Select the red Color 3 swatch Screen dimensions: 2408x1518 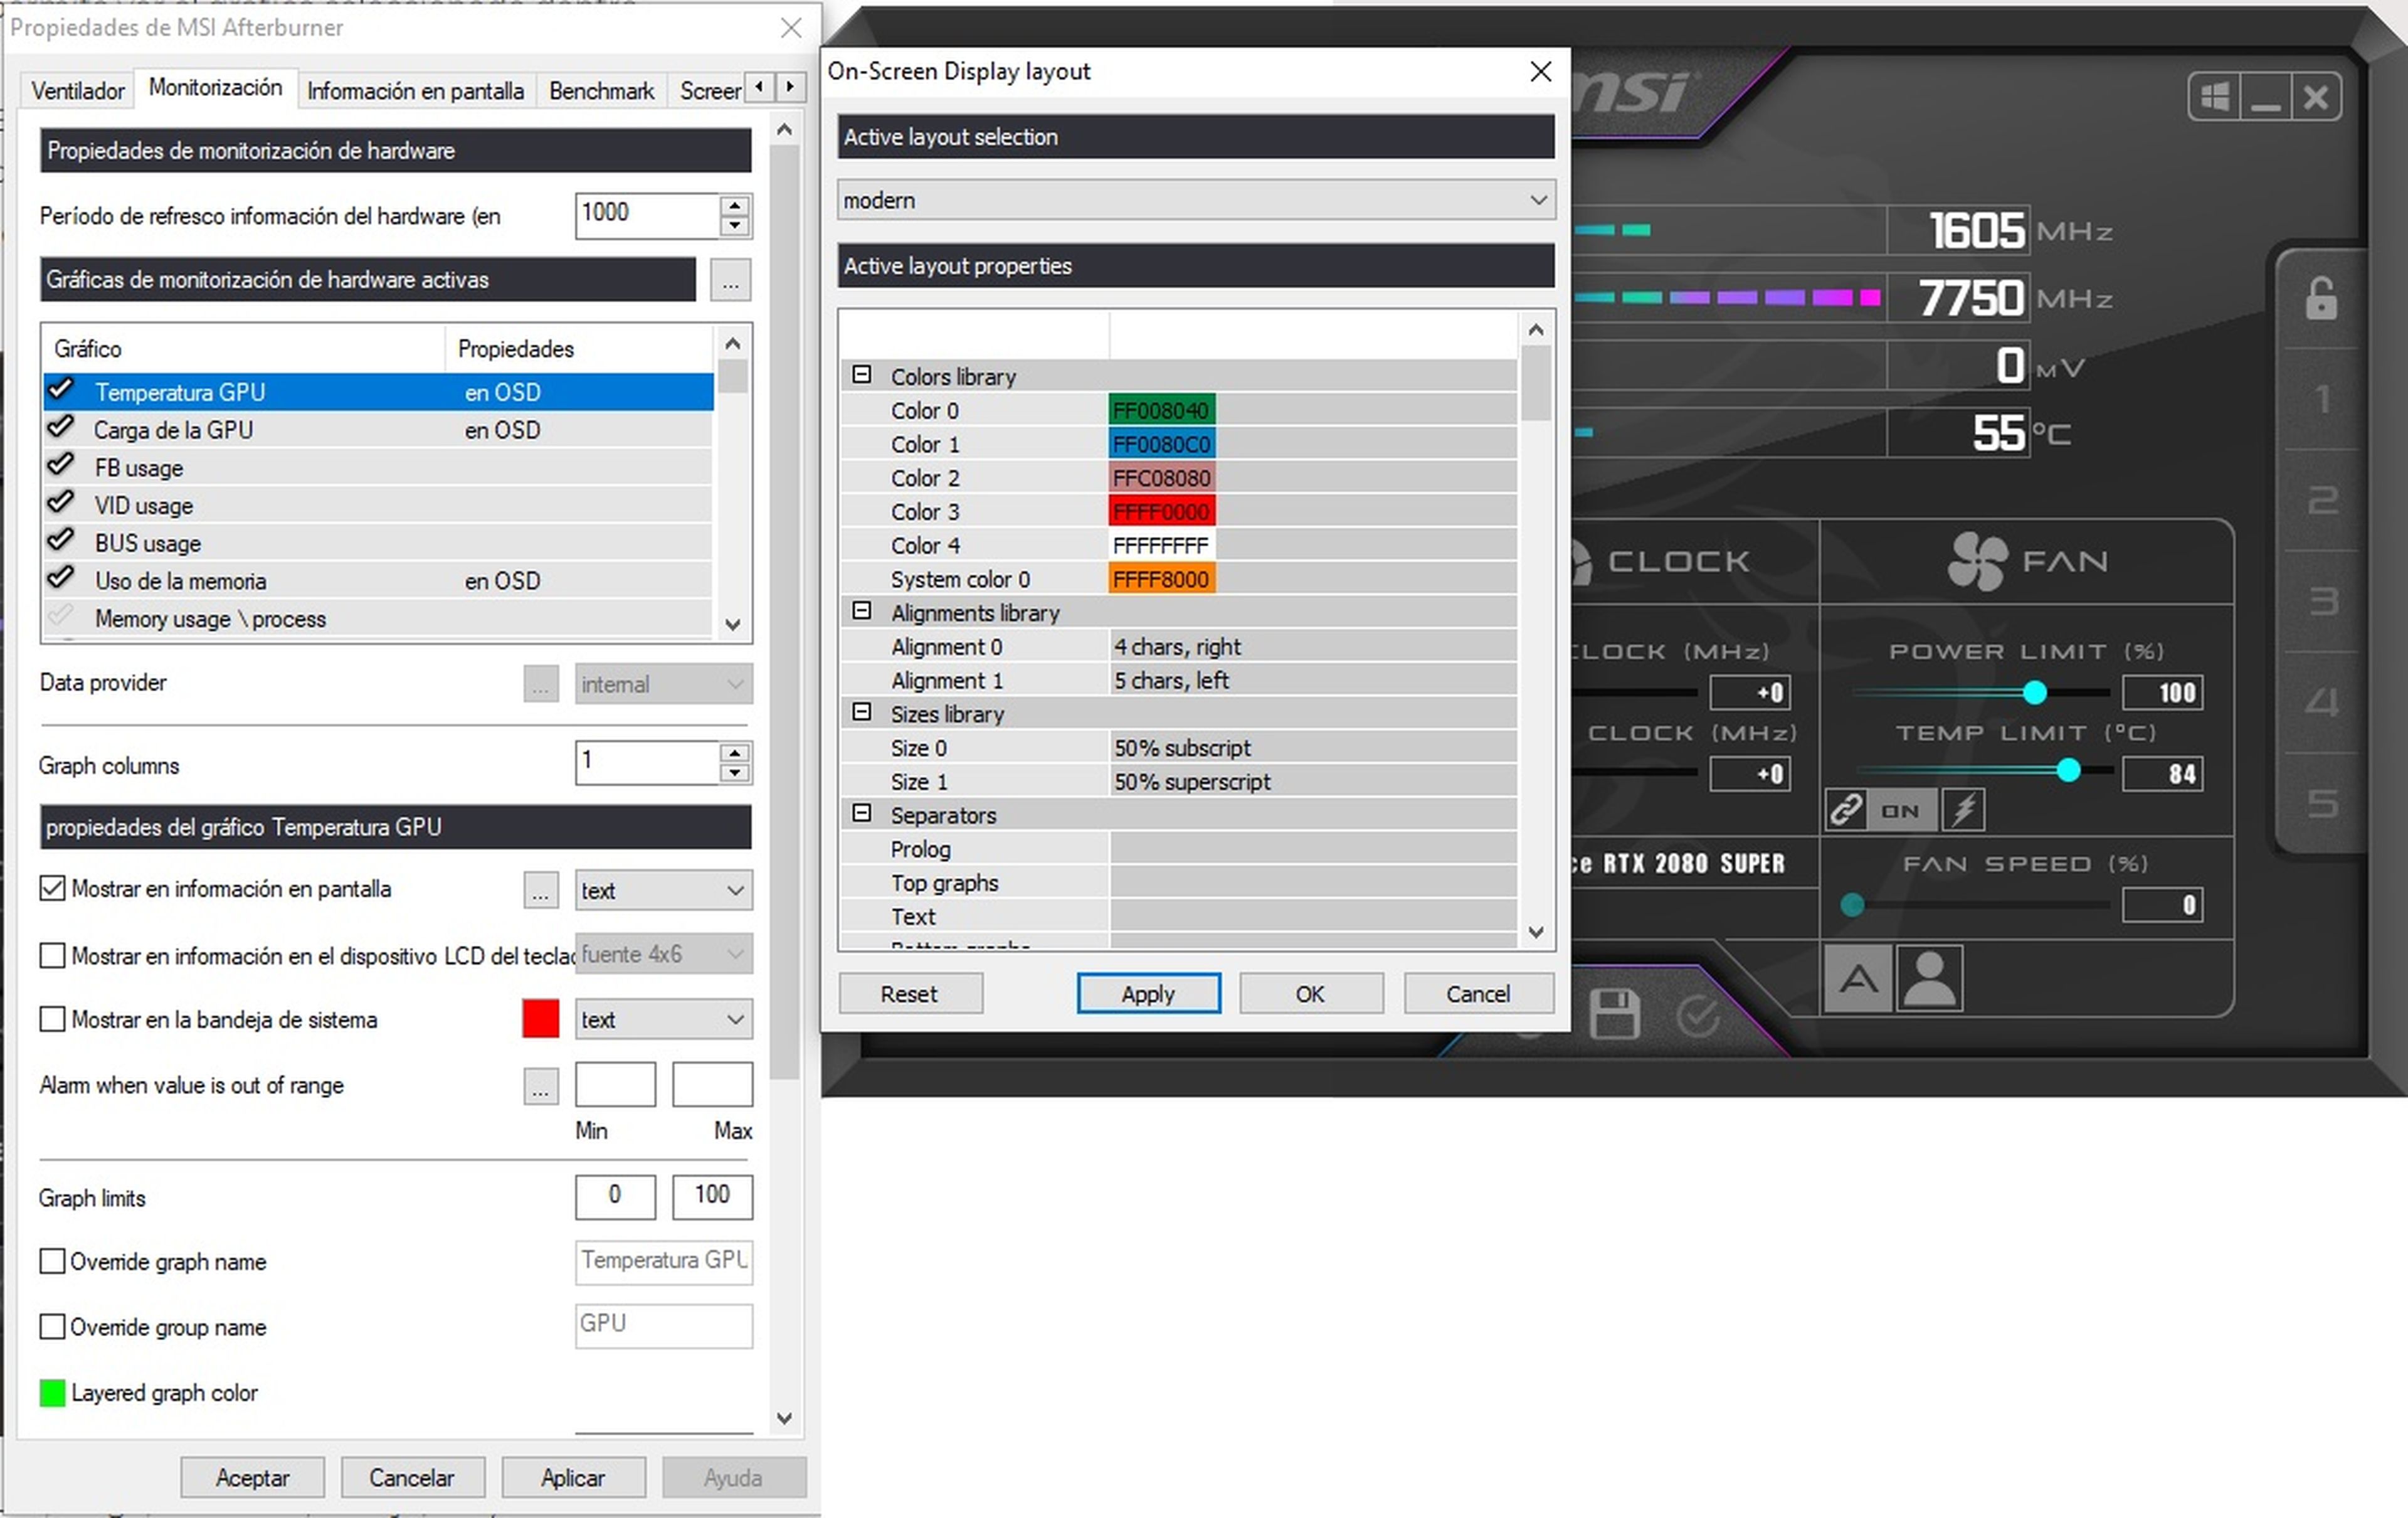(x=1161, y=511)
